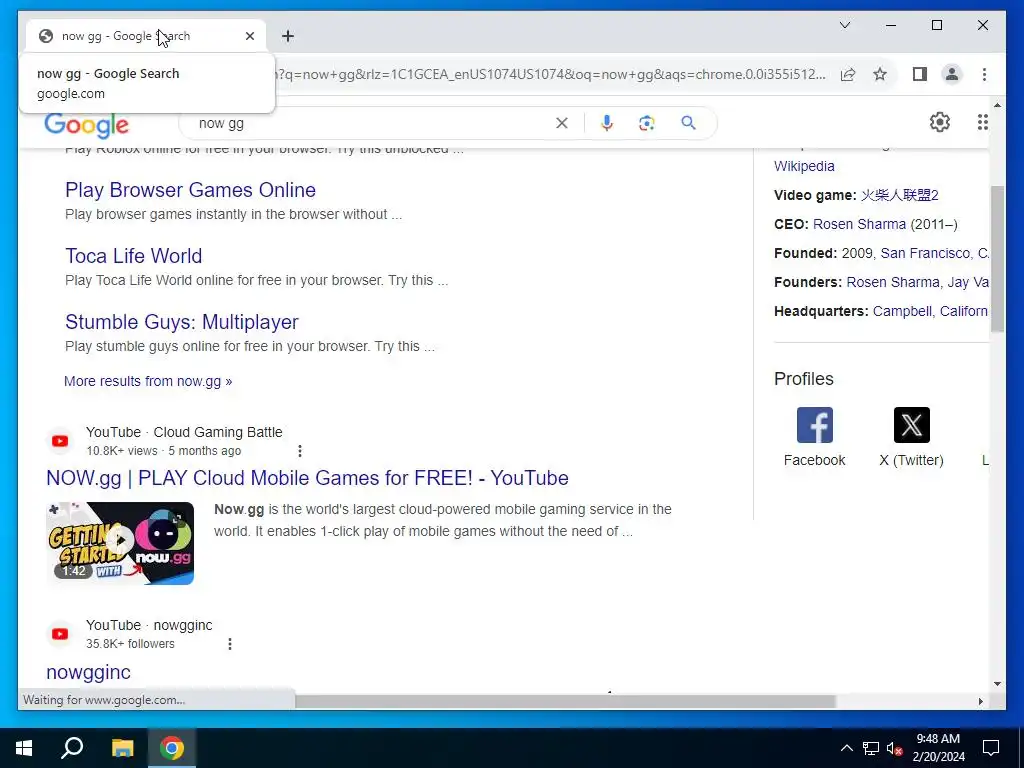
Task: Open the NOW.gg PLAY Cloud Mobile Games video link
Action: pyautogui.click(x=307, y=478)
